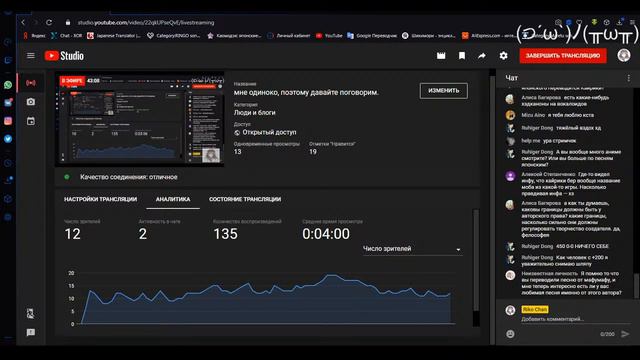640x360 pixels.
Task: Click the share arrow icon in header
Action: [x=482, y=56]
